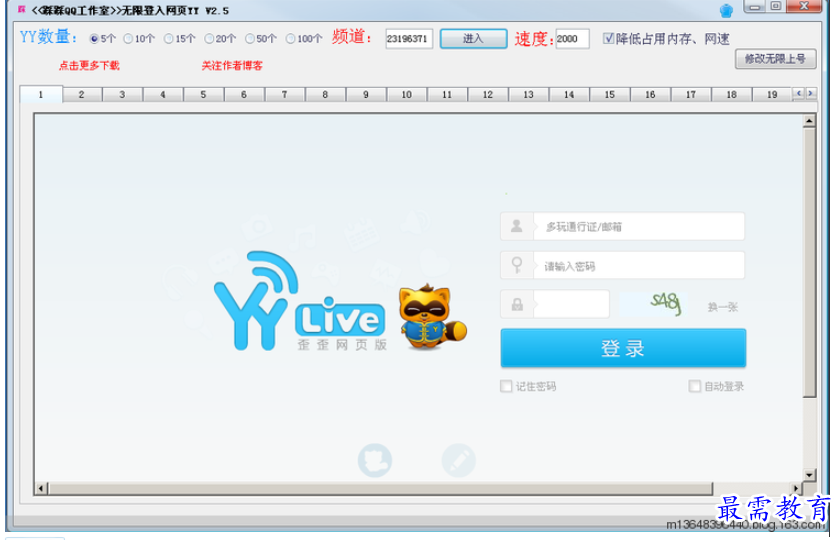Close the window

(x=804, y=7)
